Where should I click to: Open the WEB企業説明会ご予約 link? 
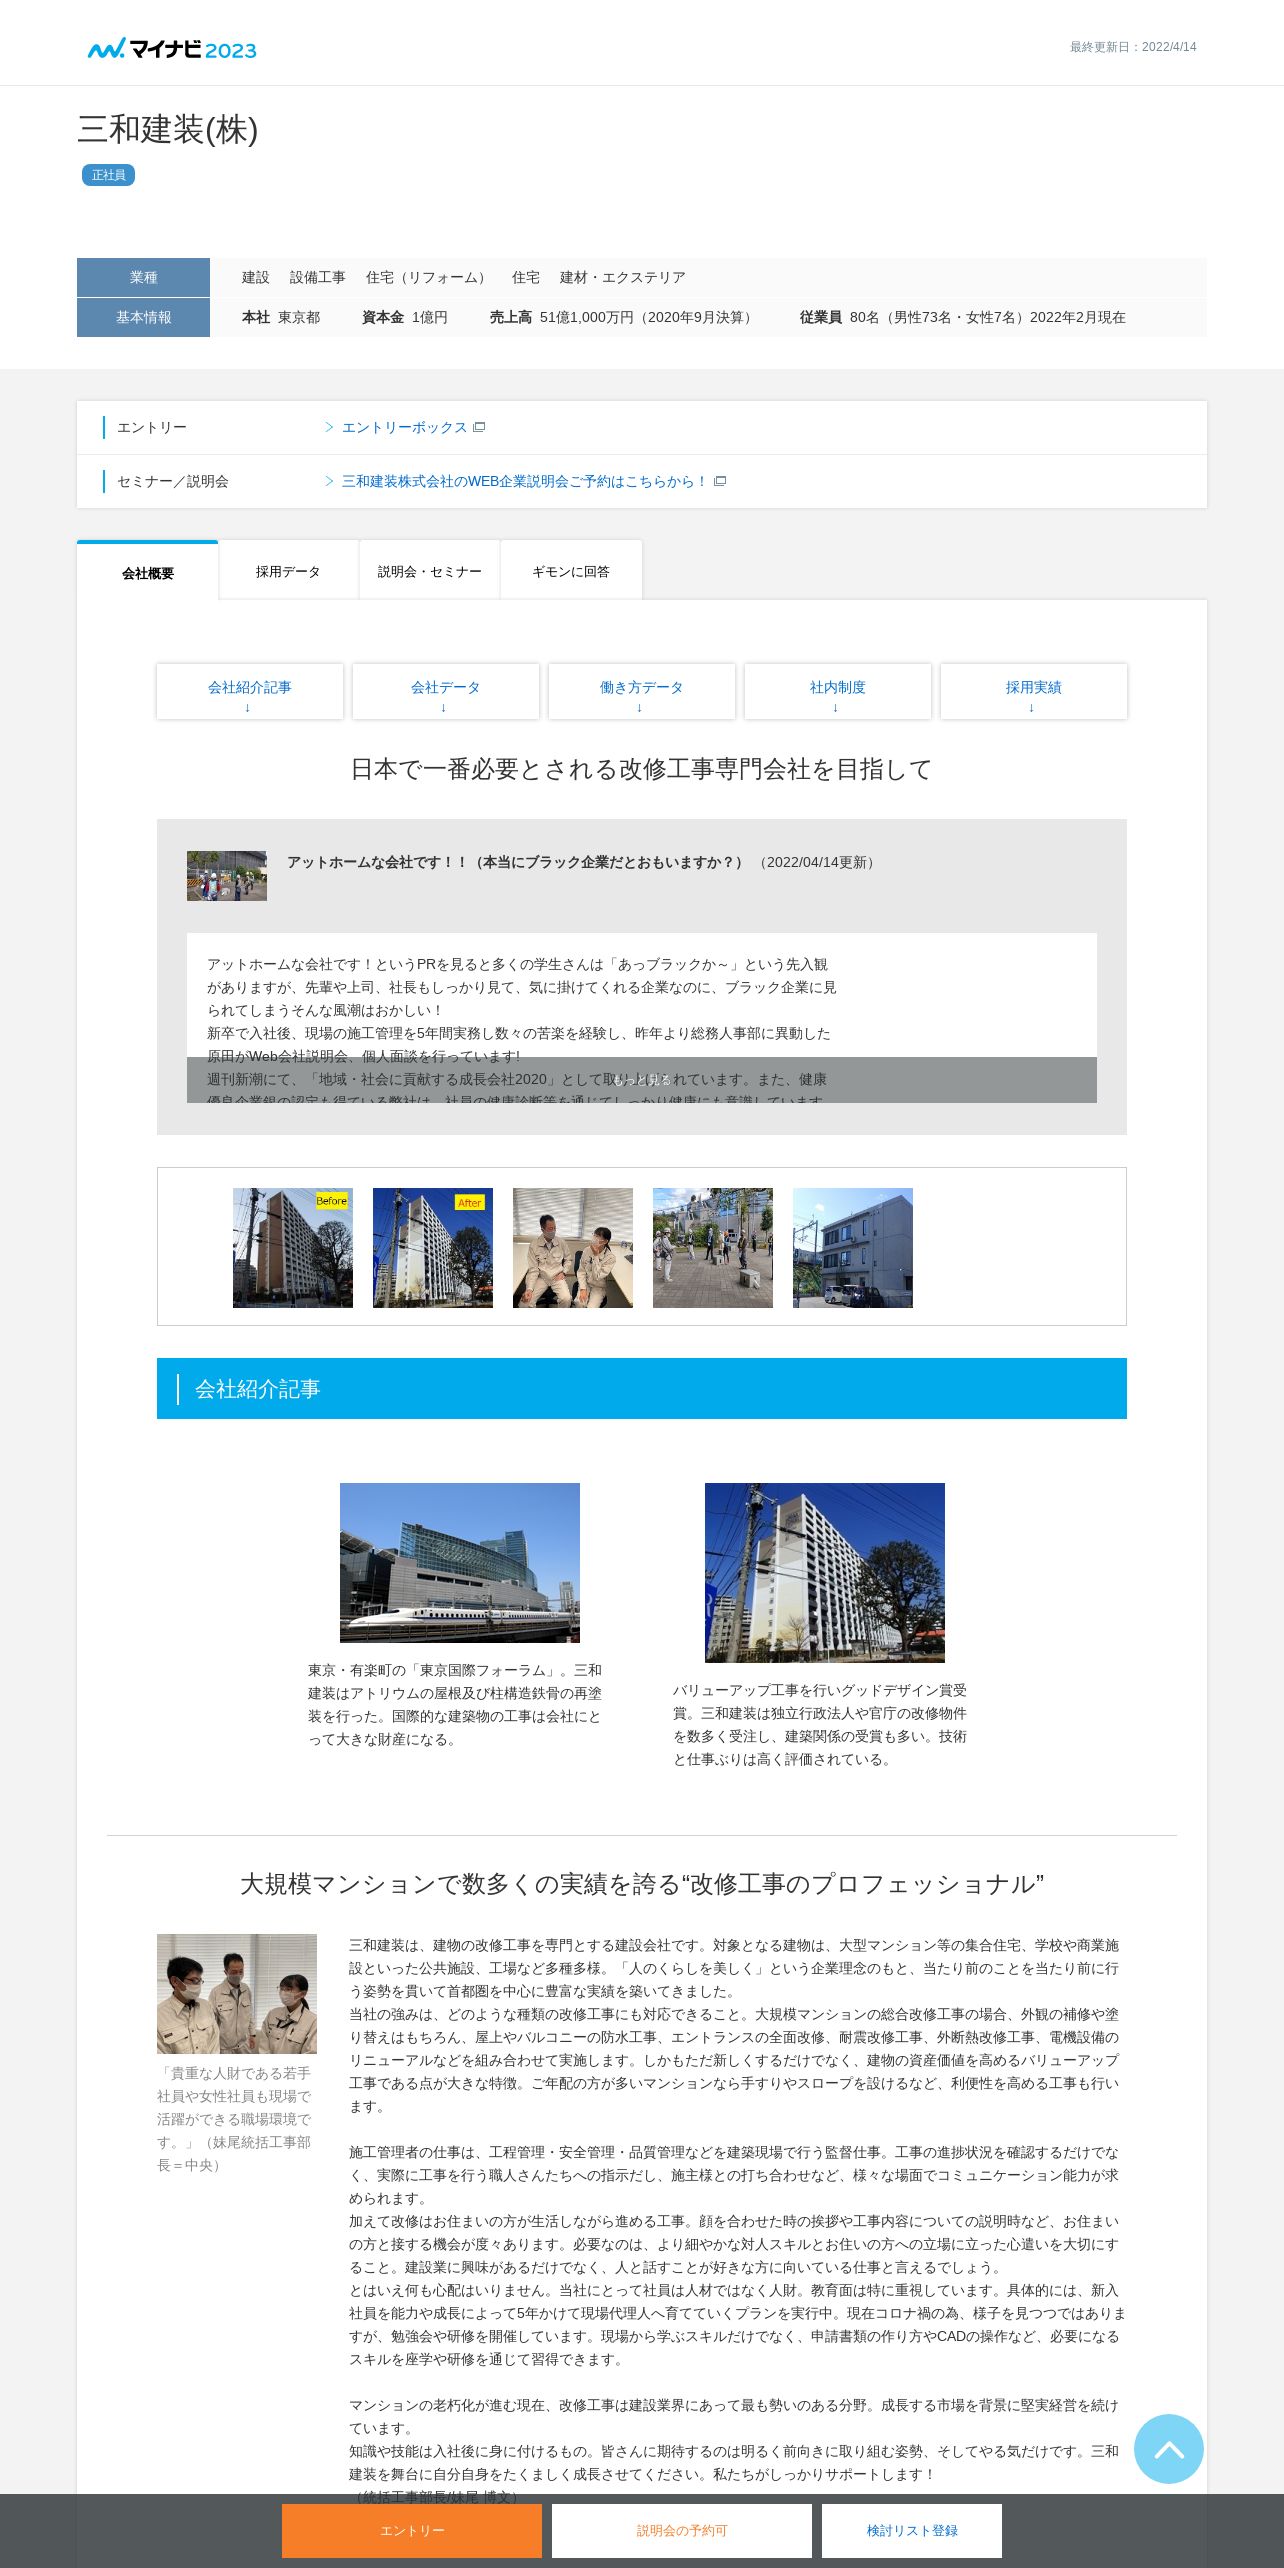point(524,481)
